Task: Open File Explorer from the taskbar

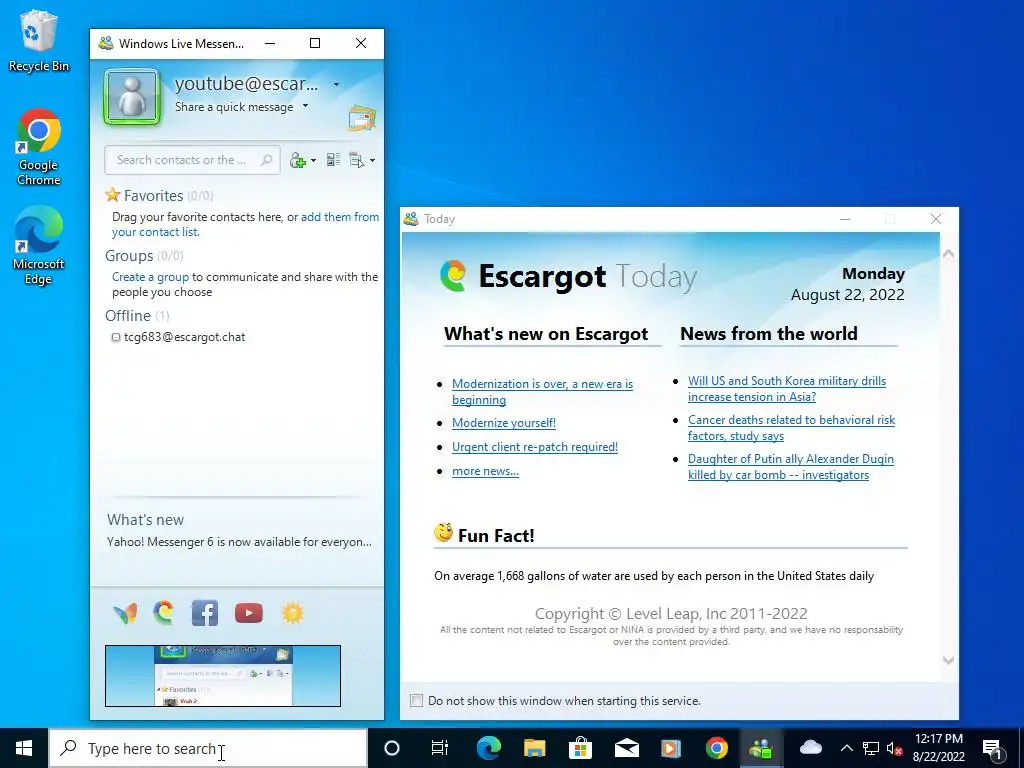Action: (x=534, y=748)
